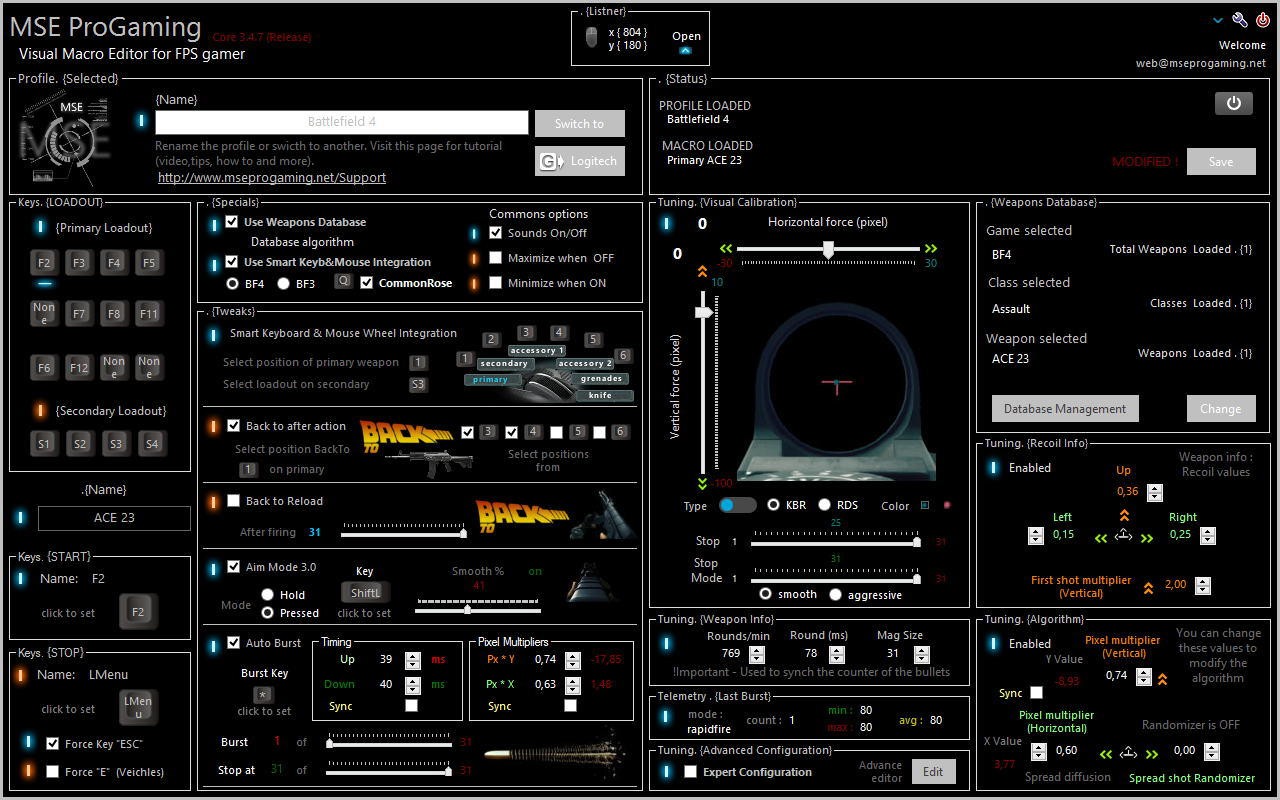Select the F6 loadout key
Image resolution: width=1280 pixels, height=800 pixels.
click(44, 368)
